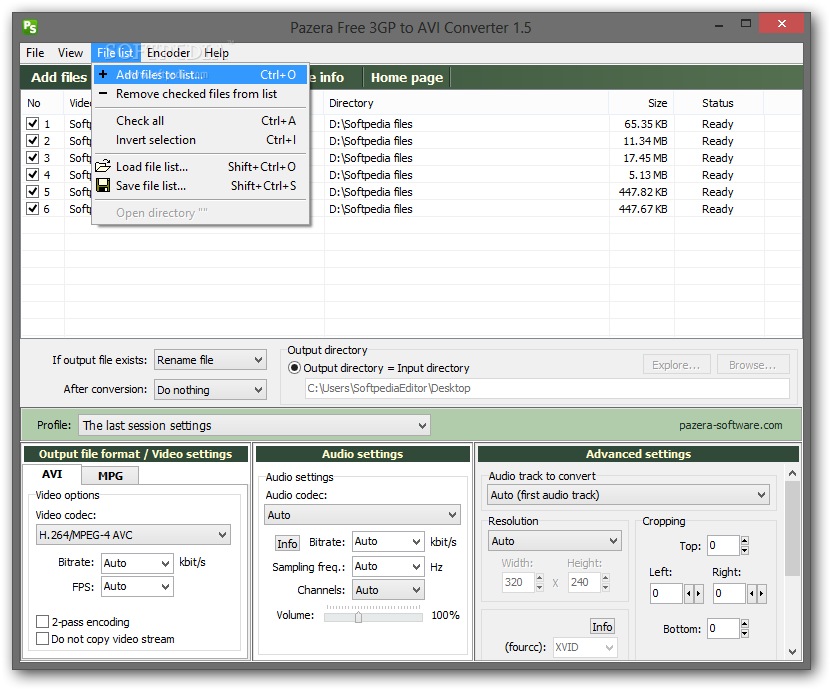Open the Sampling freq. dropdown

pos(388,566)
